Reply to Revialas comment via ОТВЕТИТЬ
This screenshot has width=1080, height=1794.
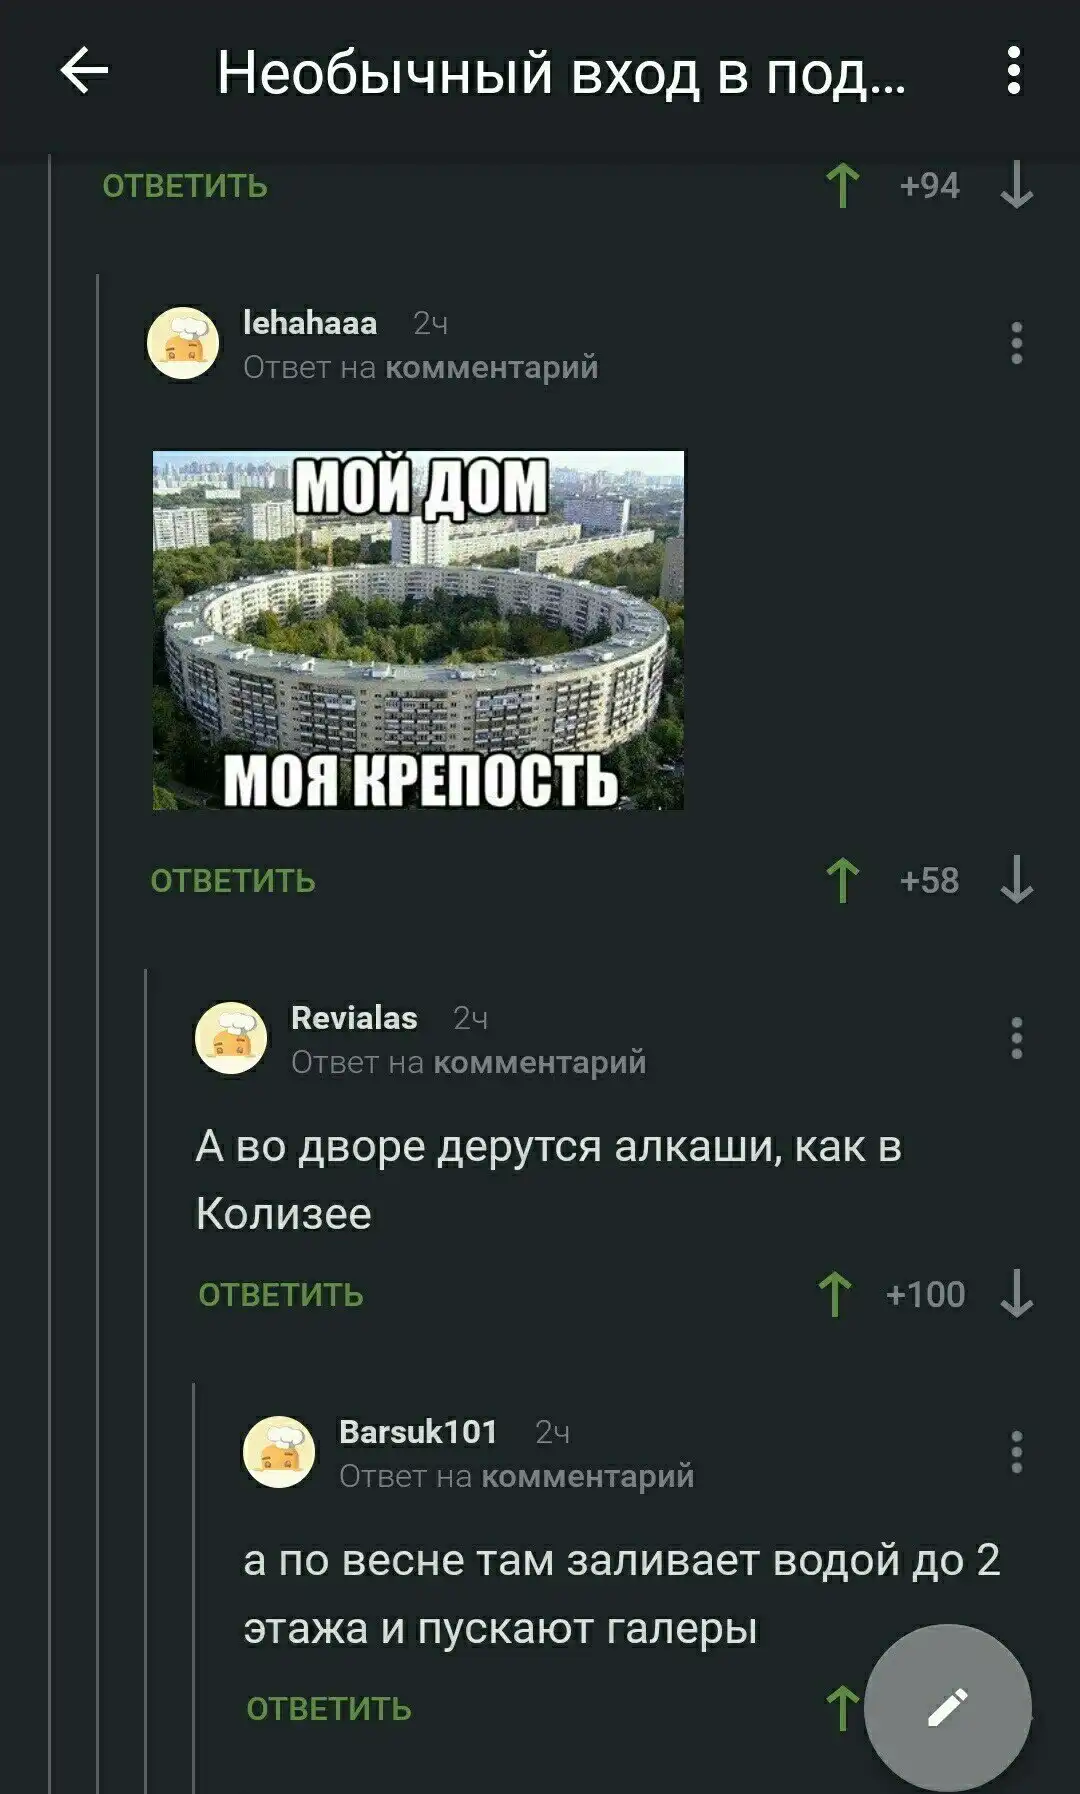(x=280, y=1295)
